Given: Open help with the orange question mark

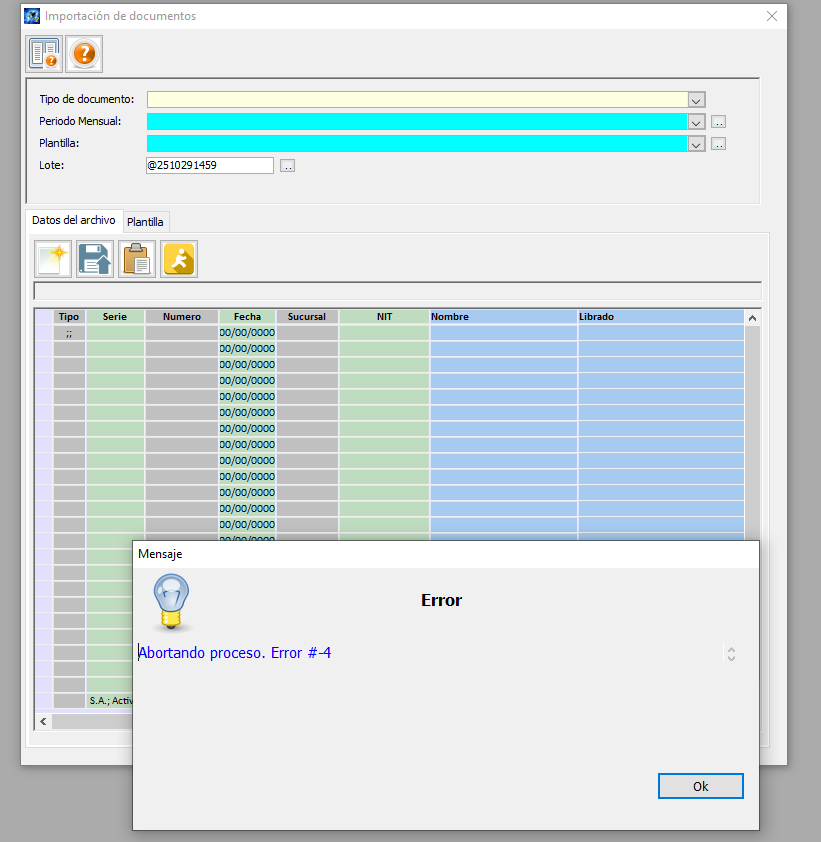Looking at the screenshot, I should (84, 54).
